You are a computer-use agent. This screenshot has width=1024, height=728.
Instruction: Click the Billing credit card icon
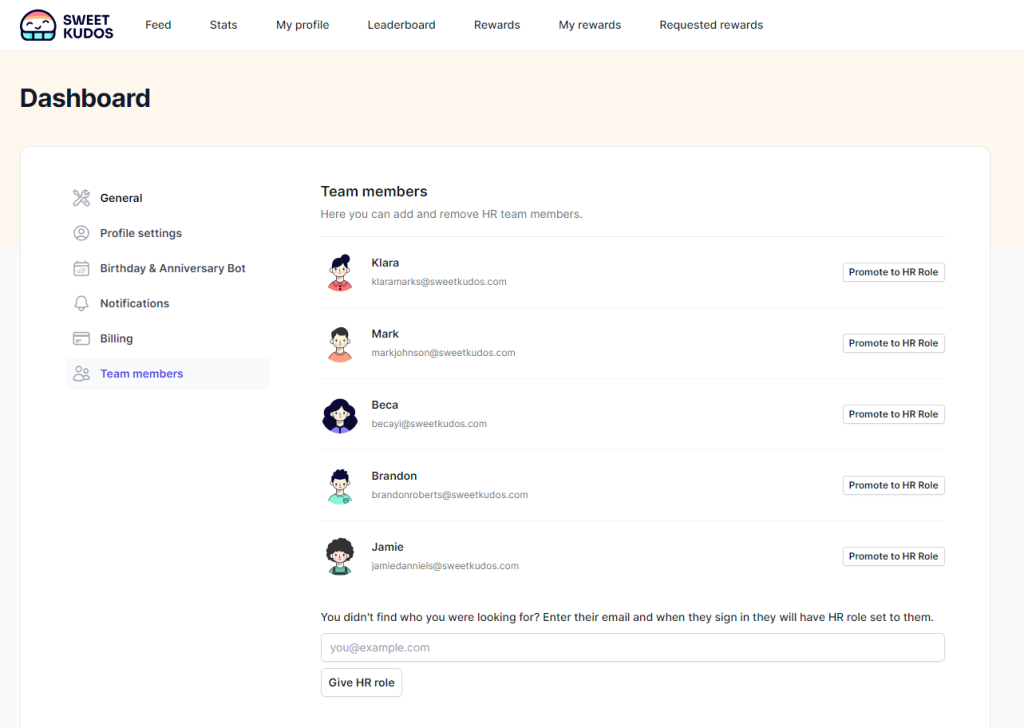(82, 338)
